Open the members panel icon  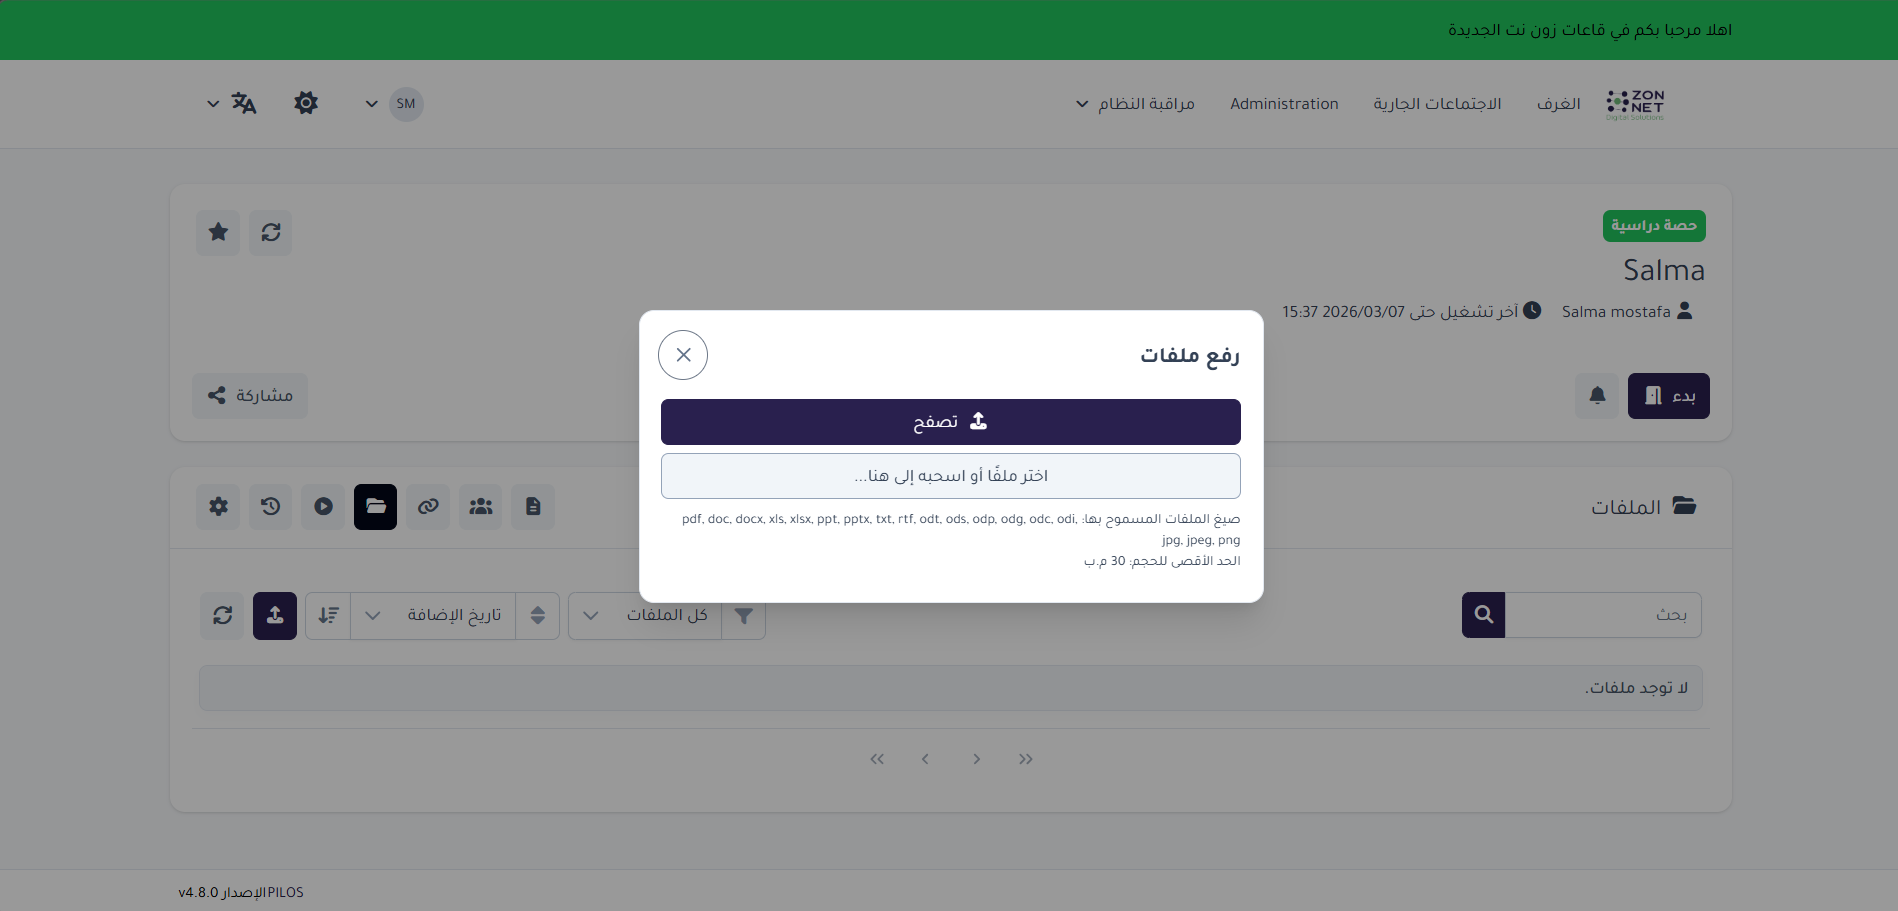(x=480, y=507)
